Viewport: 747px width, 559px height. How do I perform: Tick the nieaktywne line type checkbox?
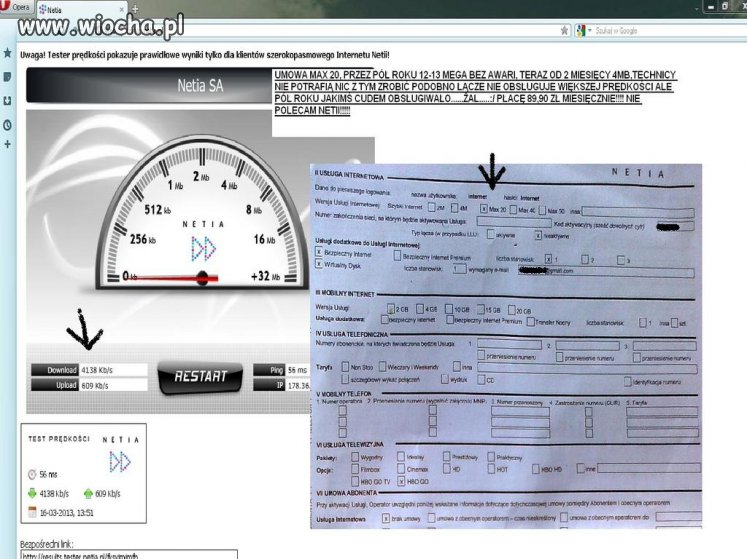(538, 235)
